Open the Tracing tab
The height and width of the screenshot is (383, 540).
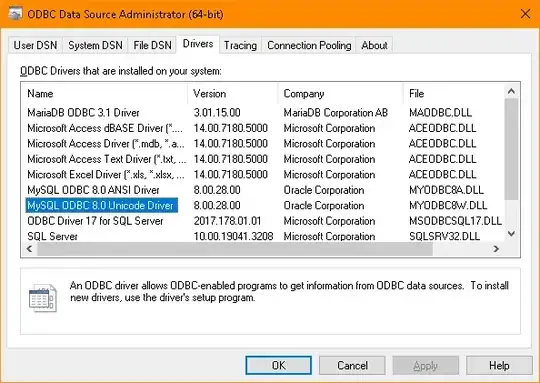point(240,45)
